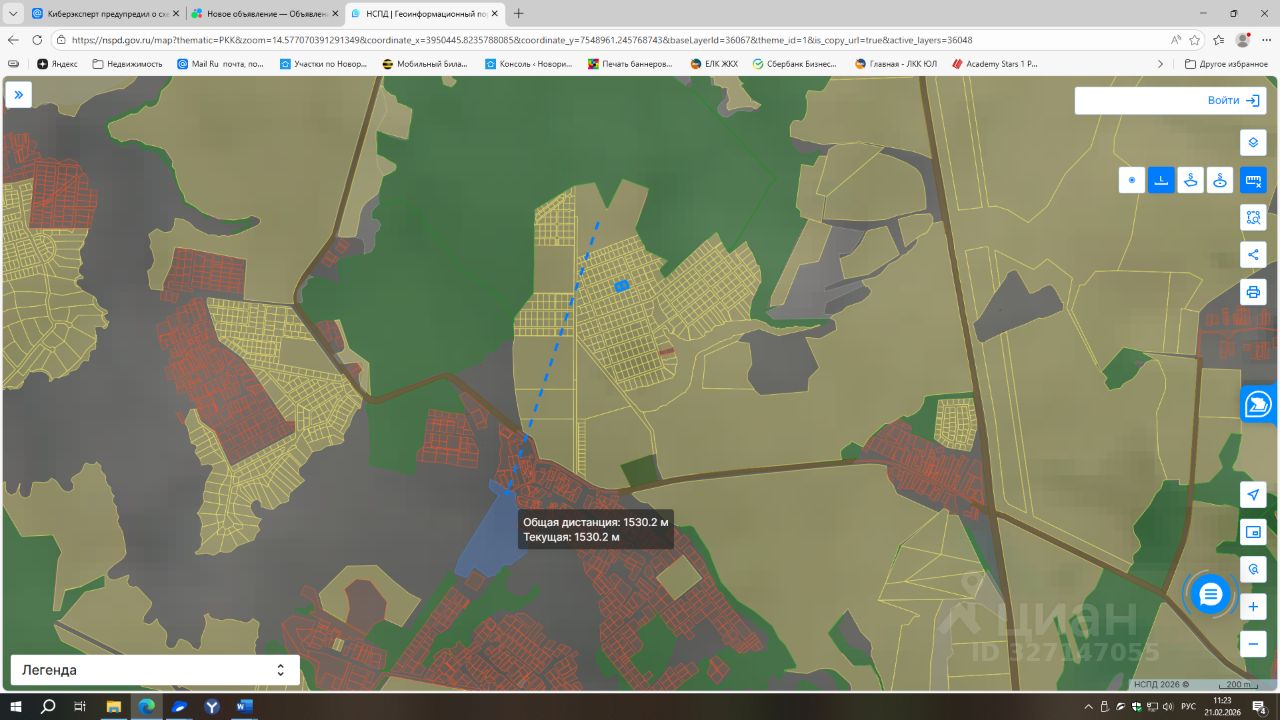Click the geolocation arrow button

click(x=1253, y=495)
